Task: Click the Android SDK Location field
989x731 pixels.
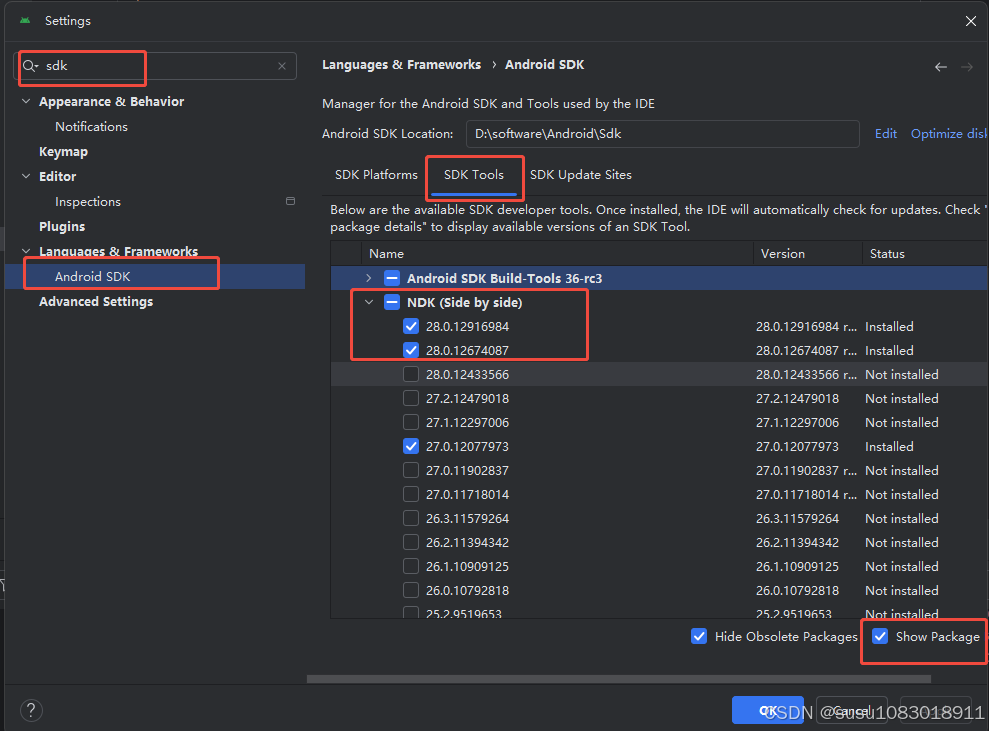Action: tap(660, 133)
